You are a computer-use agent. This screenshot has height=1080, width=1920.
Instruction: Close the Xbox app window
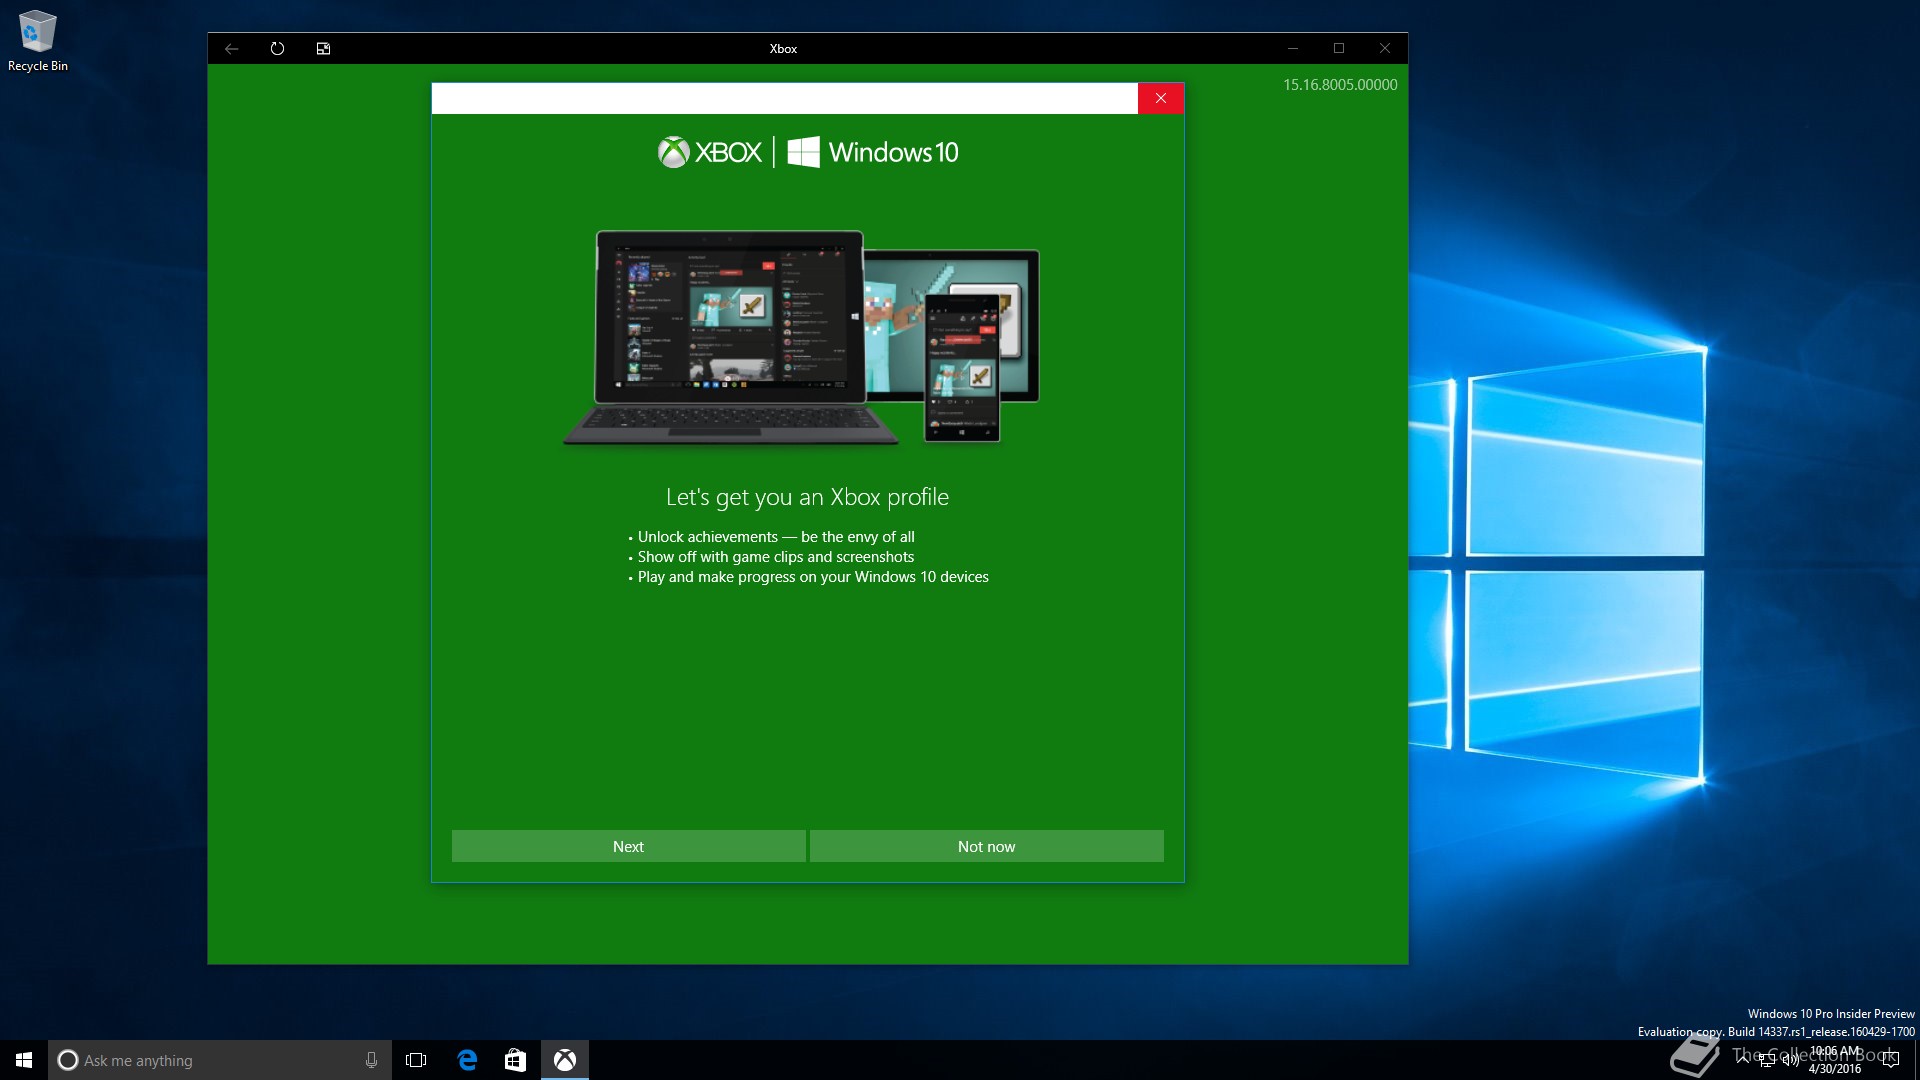1384,48
